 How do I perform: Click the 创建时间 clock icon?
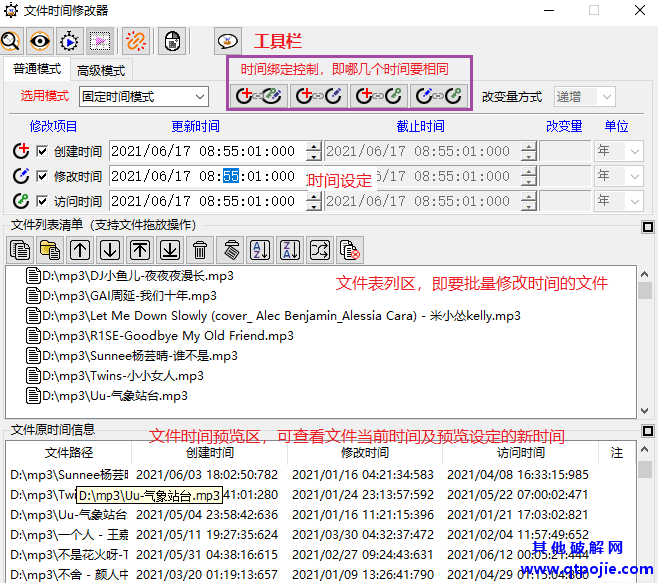point(21,151)
